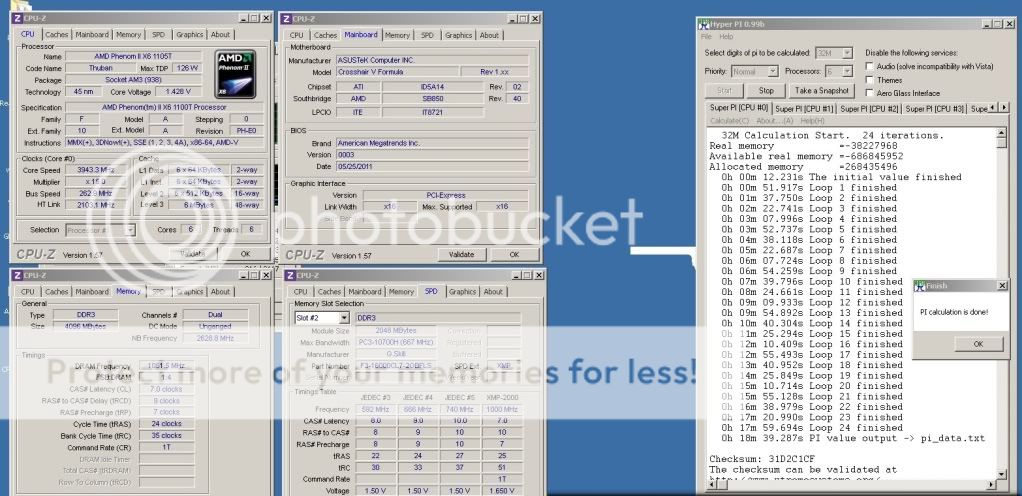Click the AMD Phenom II processor logo
1022x496 pixels.
[x=235, y=75]
